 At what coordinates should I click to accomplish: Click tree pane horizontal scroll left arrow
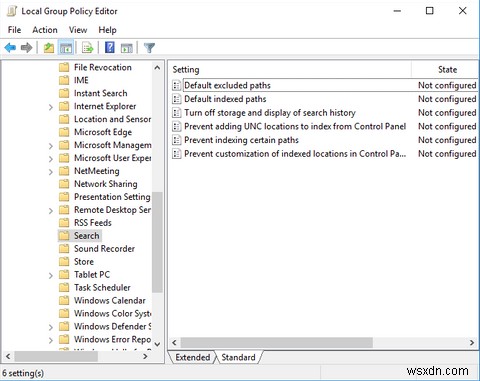click(8, 356)
